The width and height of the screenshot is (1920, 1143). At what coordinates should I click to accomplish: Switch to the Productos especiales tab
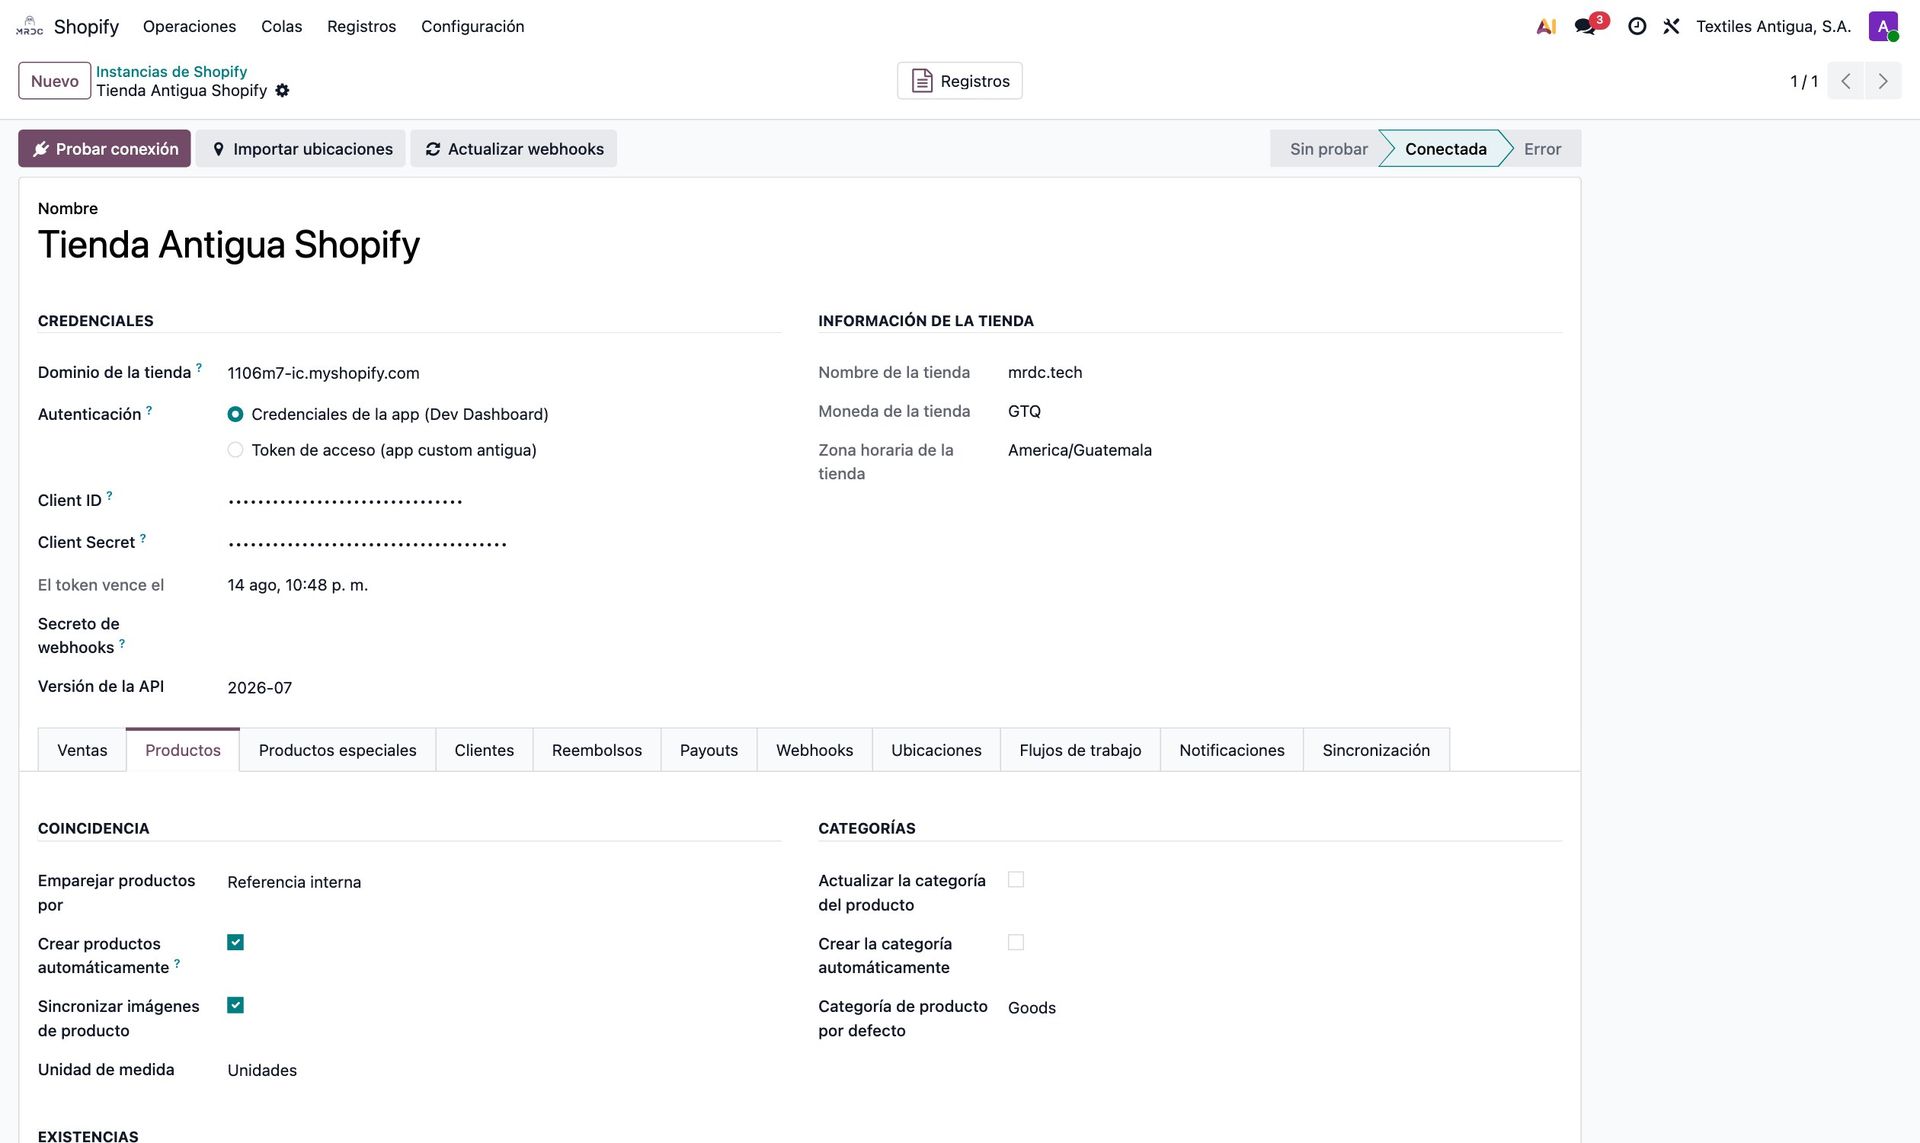337,750
